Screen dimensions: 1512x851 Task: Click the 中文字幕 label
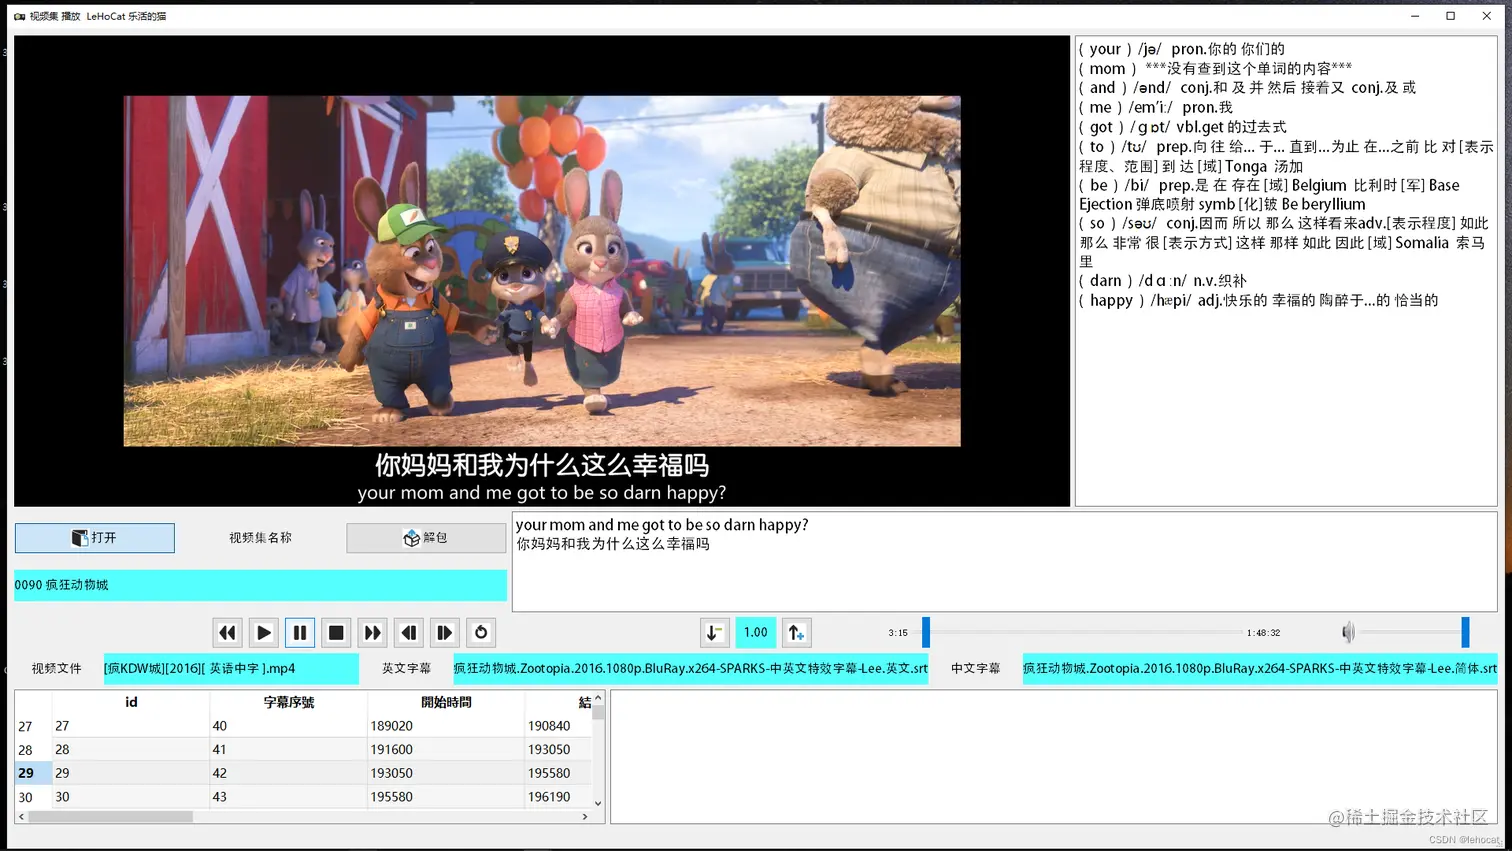975,668
